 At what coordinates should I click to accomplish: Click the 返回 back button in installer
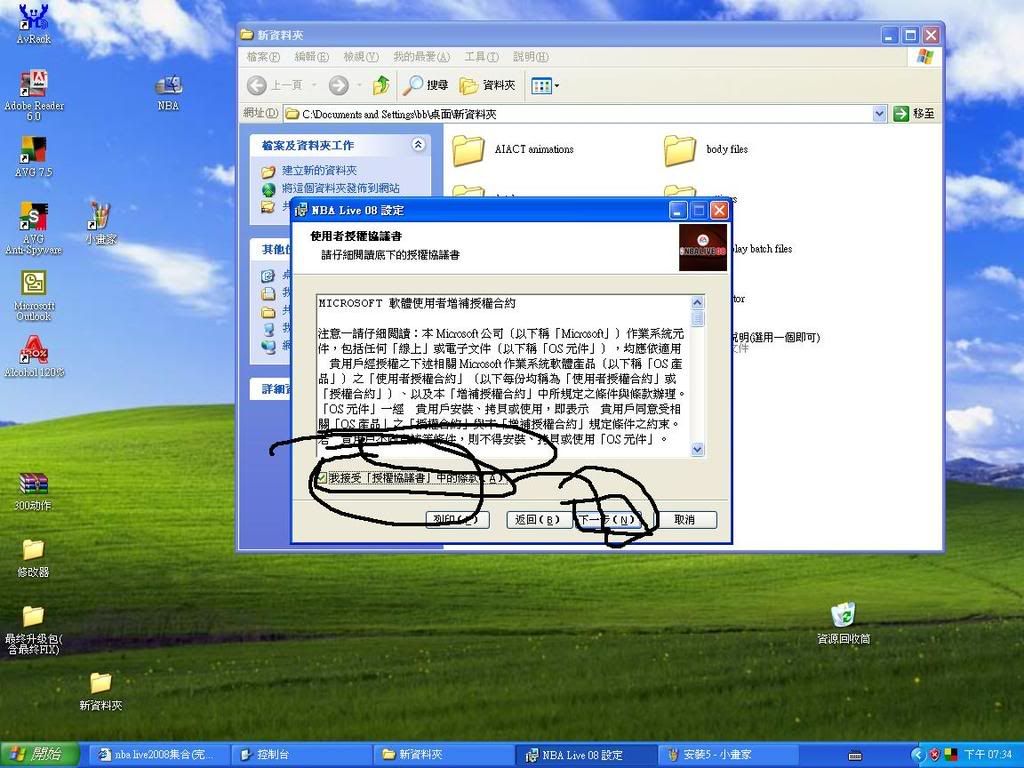point(538,519)
